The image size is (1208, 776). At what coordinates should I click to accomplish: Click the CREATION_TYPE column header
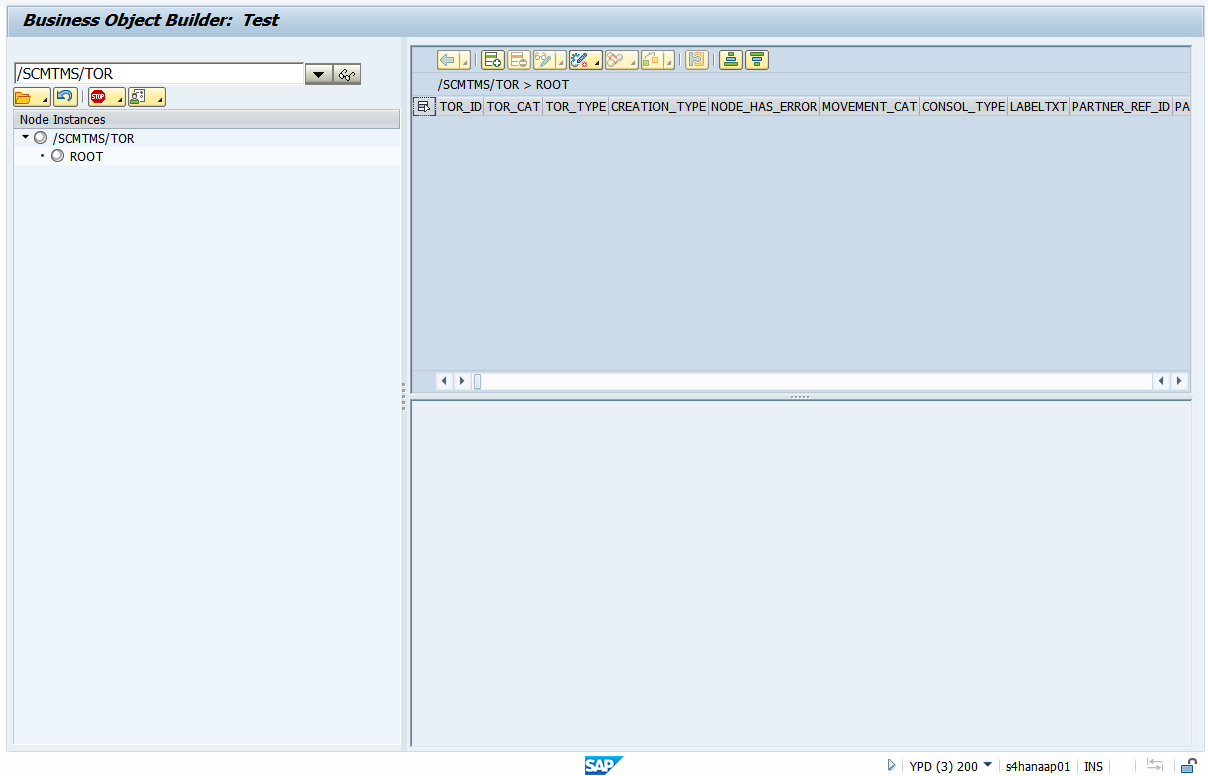[658, 106]
